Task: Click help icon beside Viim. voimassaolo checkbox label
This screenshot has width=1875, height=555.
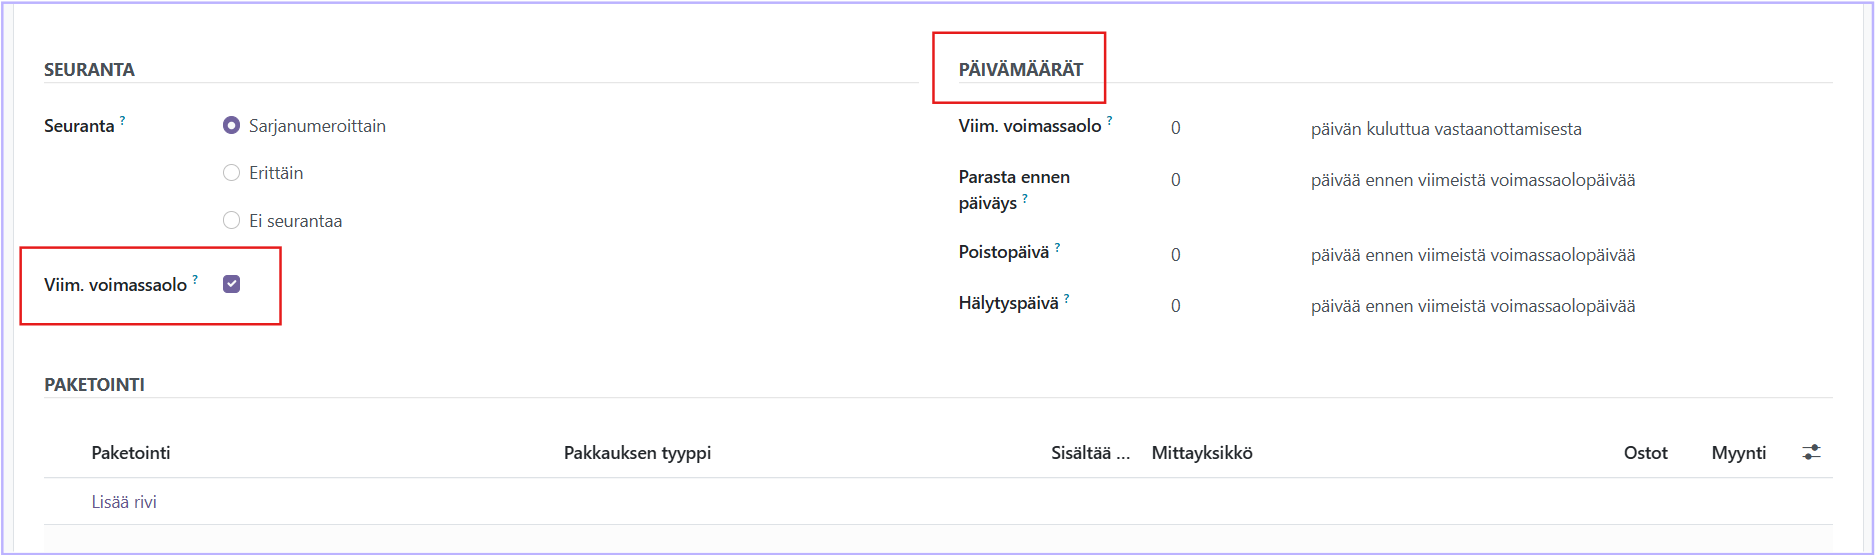Action: (195, 279)
